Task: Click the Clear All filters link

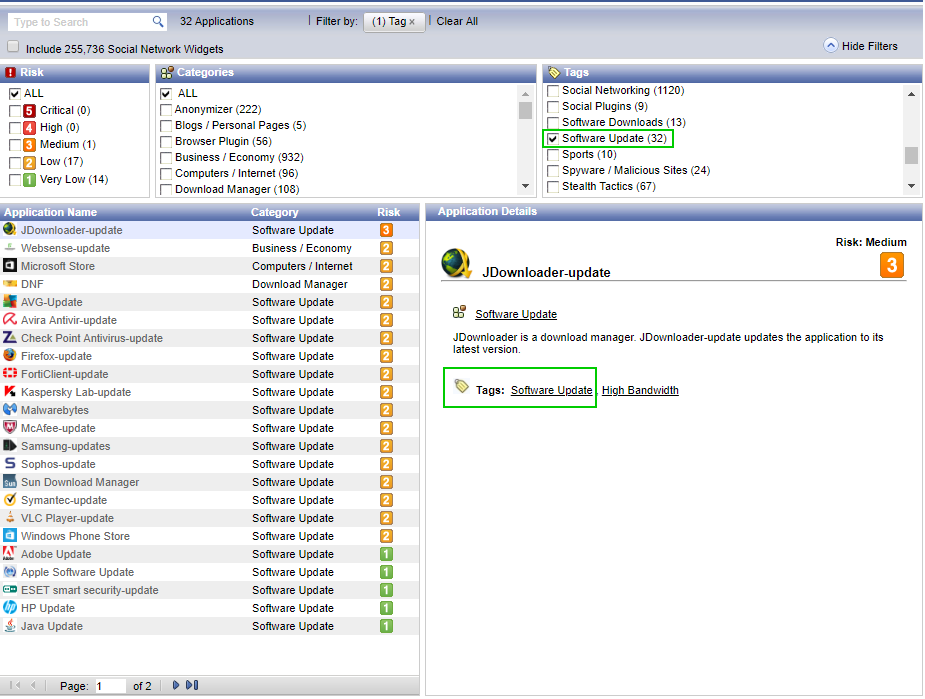Action: pos(457,21)
